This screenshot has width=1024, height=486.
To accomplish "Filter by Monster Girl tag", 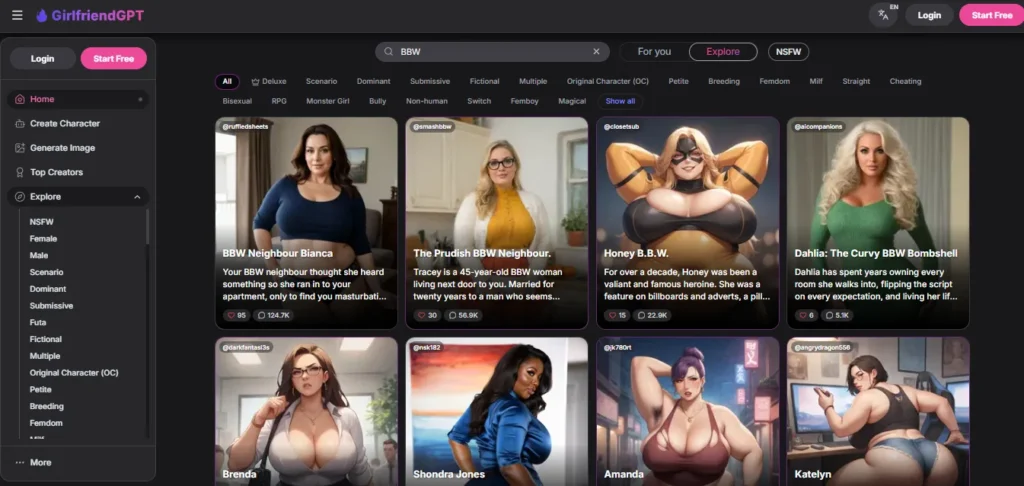I will [328, 101].
